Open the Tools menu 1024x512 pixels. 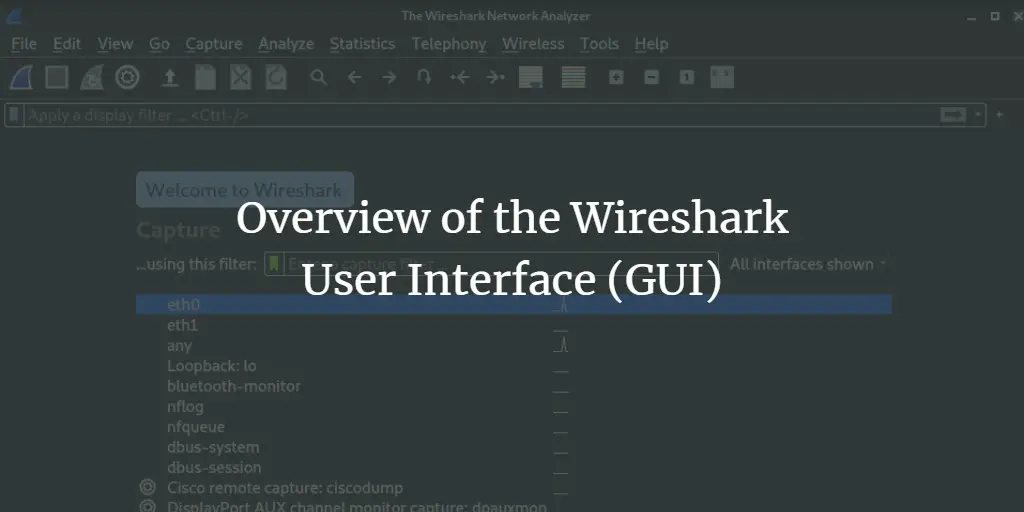click(599, 44)
